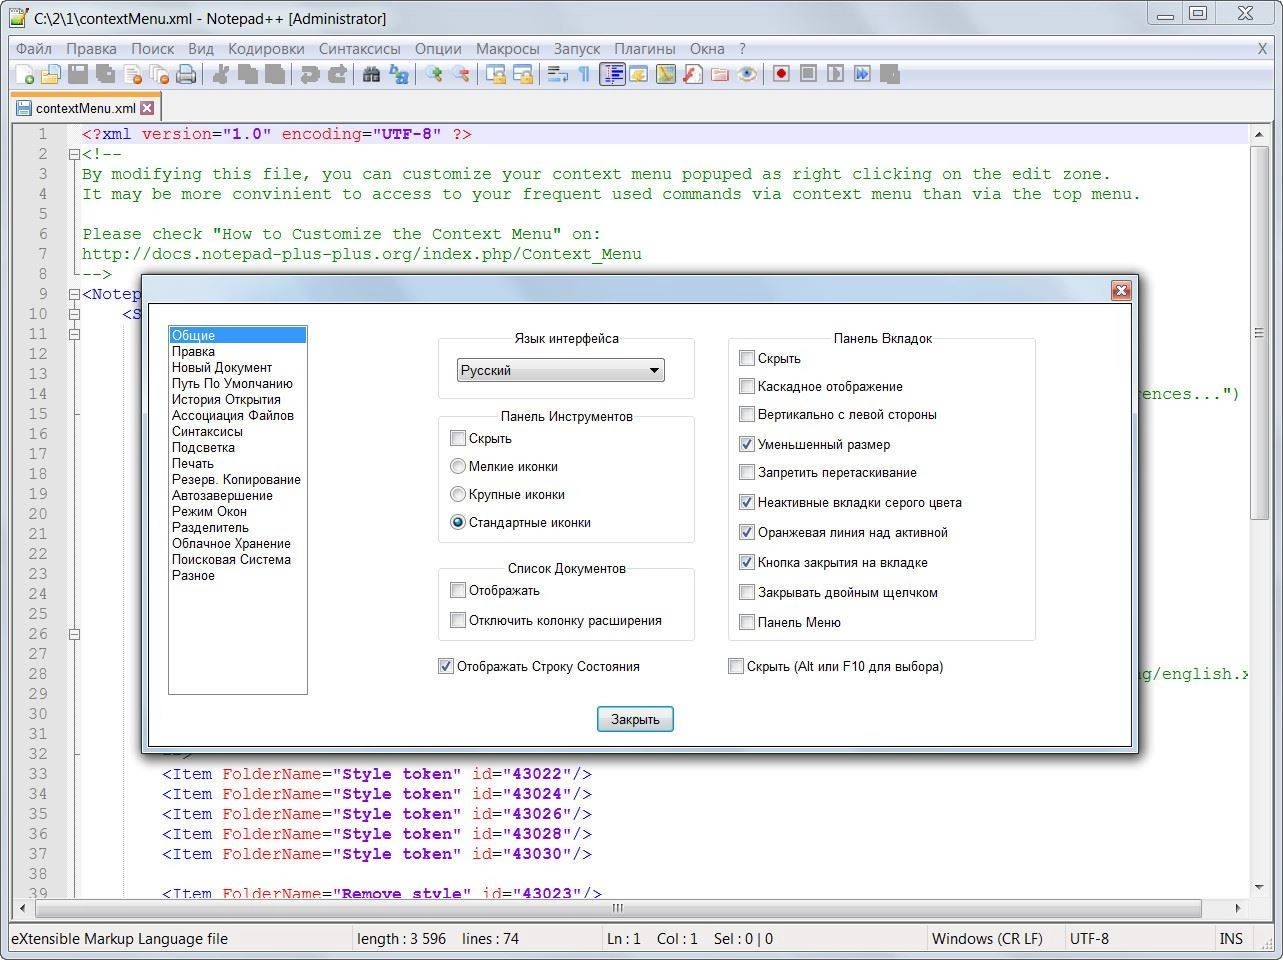Toggle file monitoring eye icon
This screenshot has height=960, width=1283.
746,74
